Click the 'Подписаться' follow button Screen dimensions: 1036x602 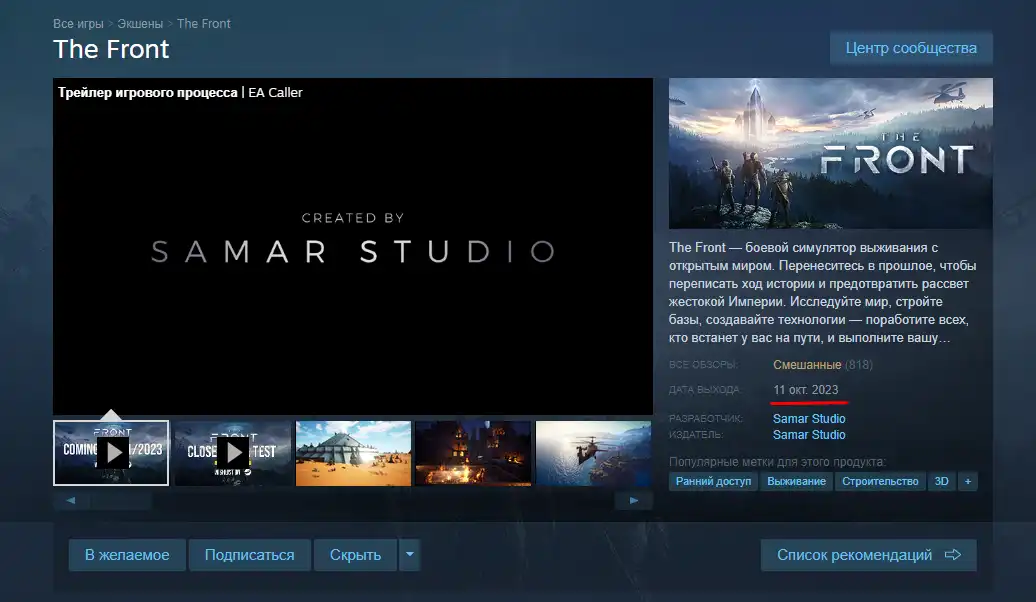[x=250, y=555]
